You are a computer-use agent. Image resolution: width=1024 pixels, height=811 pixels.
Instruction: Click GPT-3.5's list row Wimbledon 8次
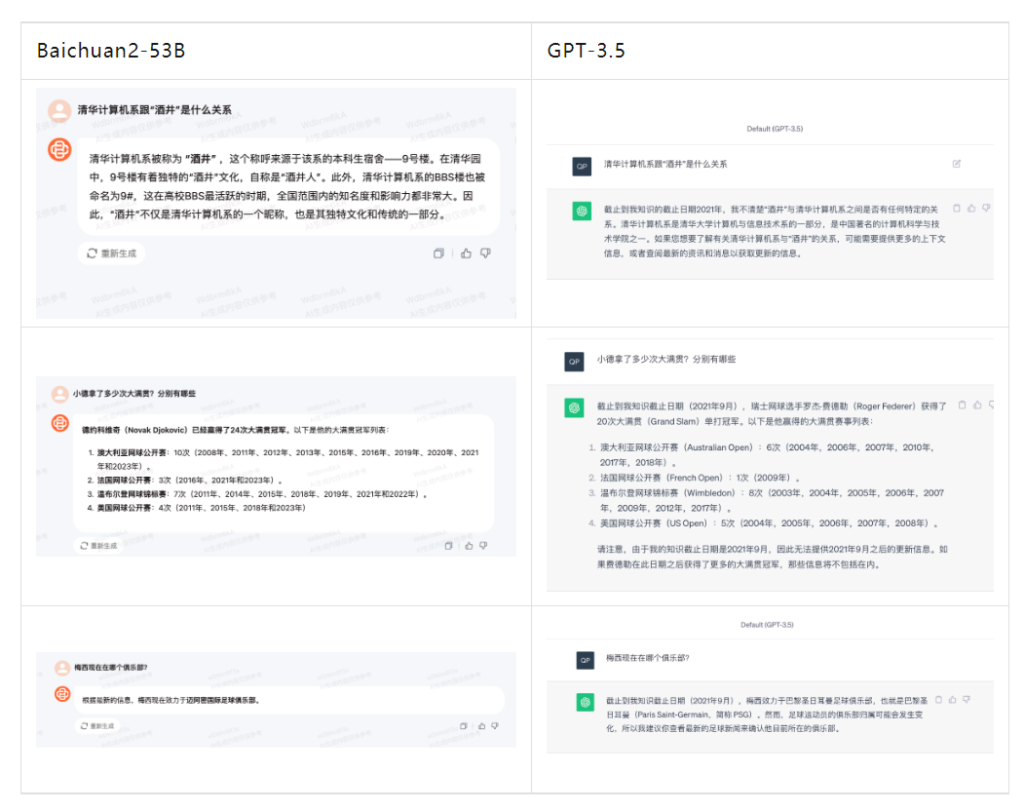coord(767,500)
